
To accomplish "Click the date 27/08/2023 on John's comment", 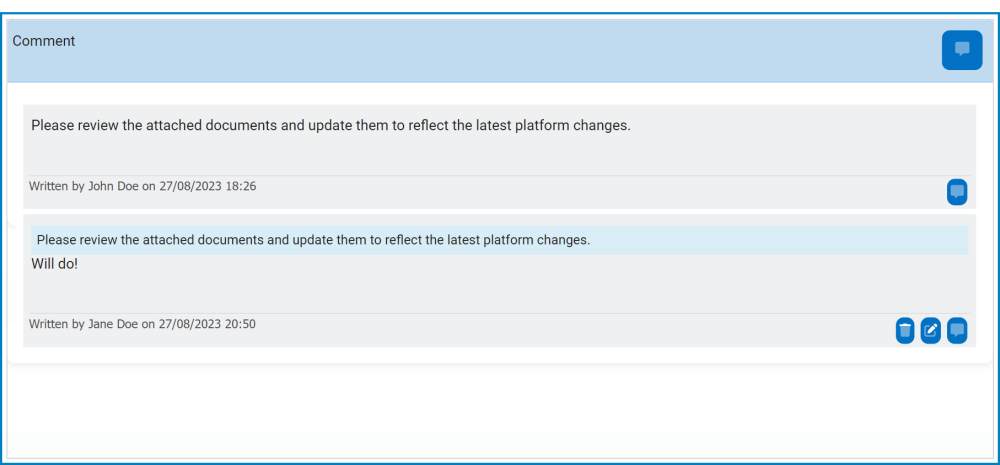I will [x=190, y=186].
